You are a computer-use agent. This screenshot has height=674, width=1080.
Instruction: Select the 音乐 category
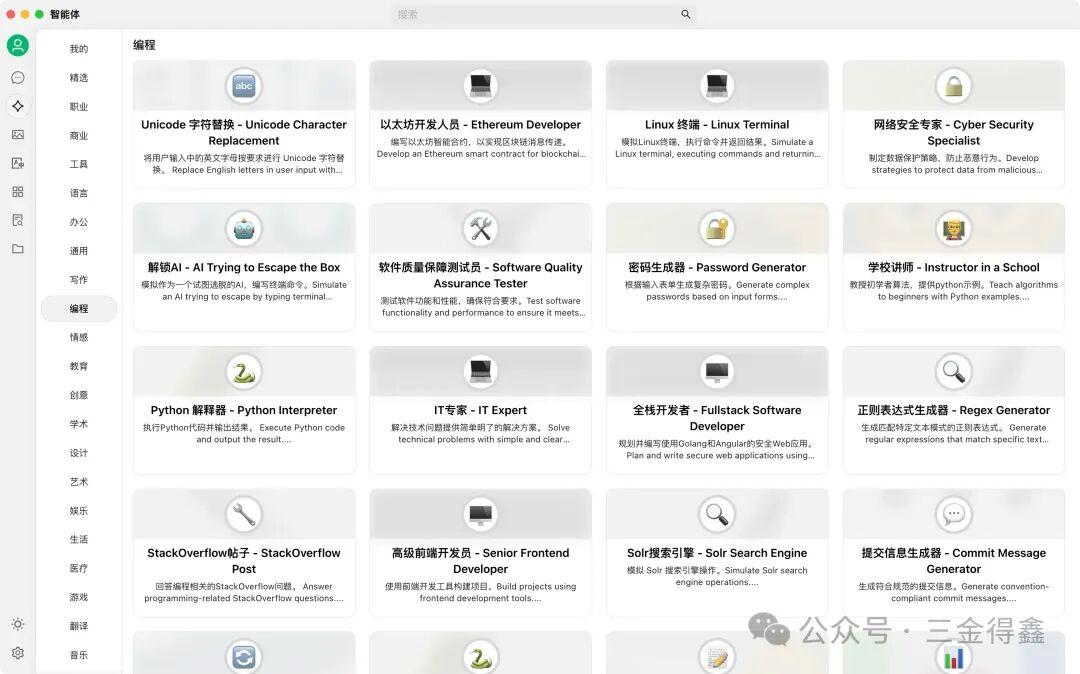click(x=79, y=655)
